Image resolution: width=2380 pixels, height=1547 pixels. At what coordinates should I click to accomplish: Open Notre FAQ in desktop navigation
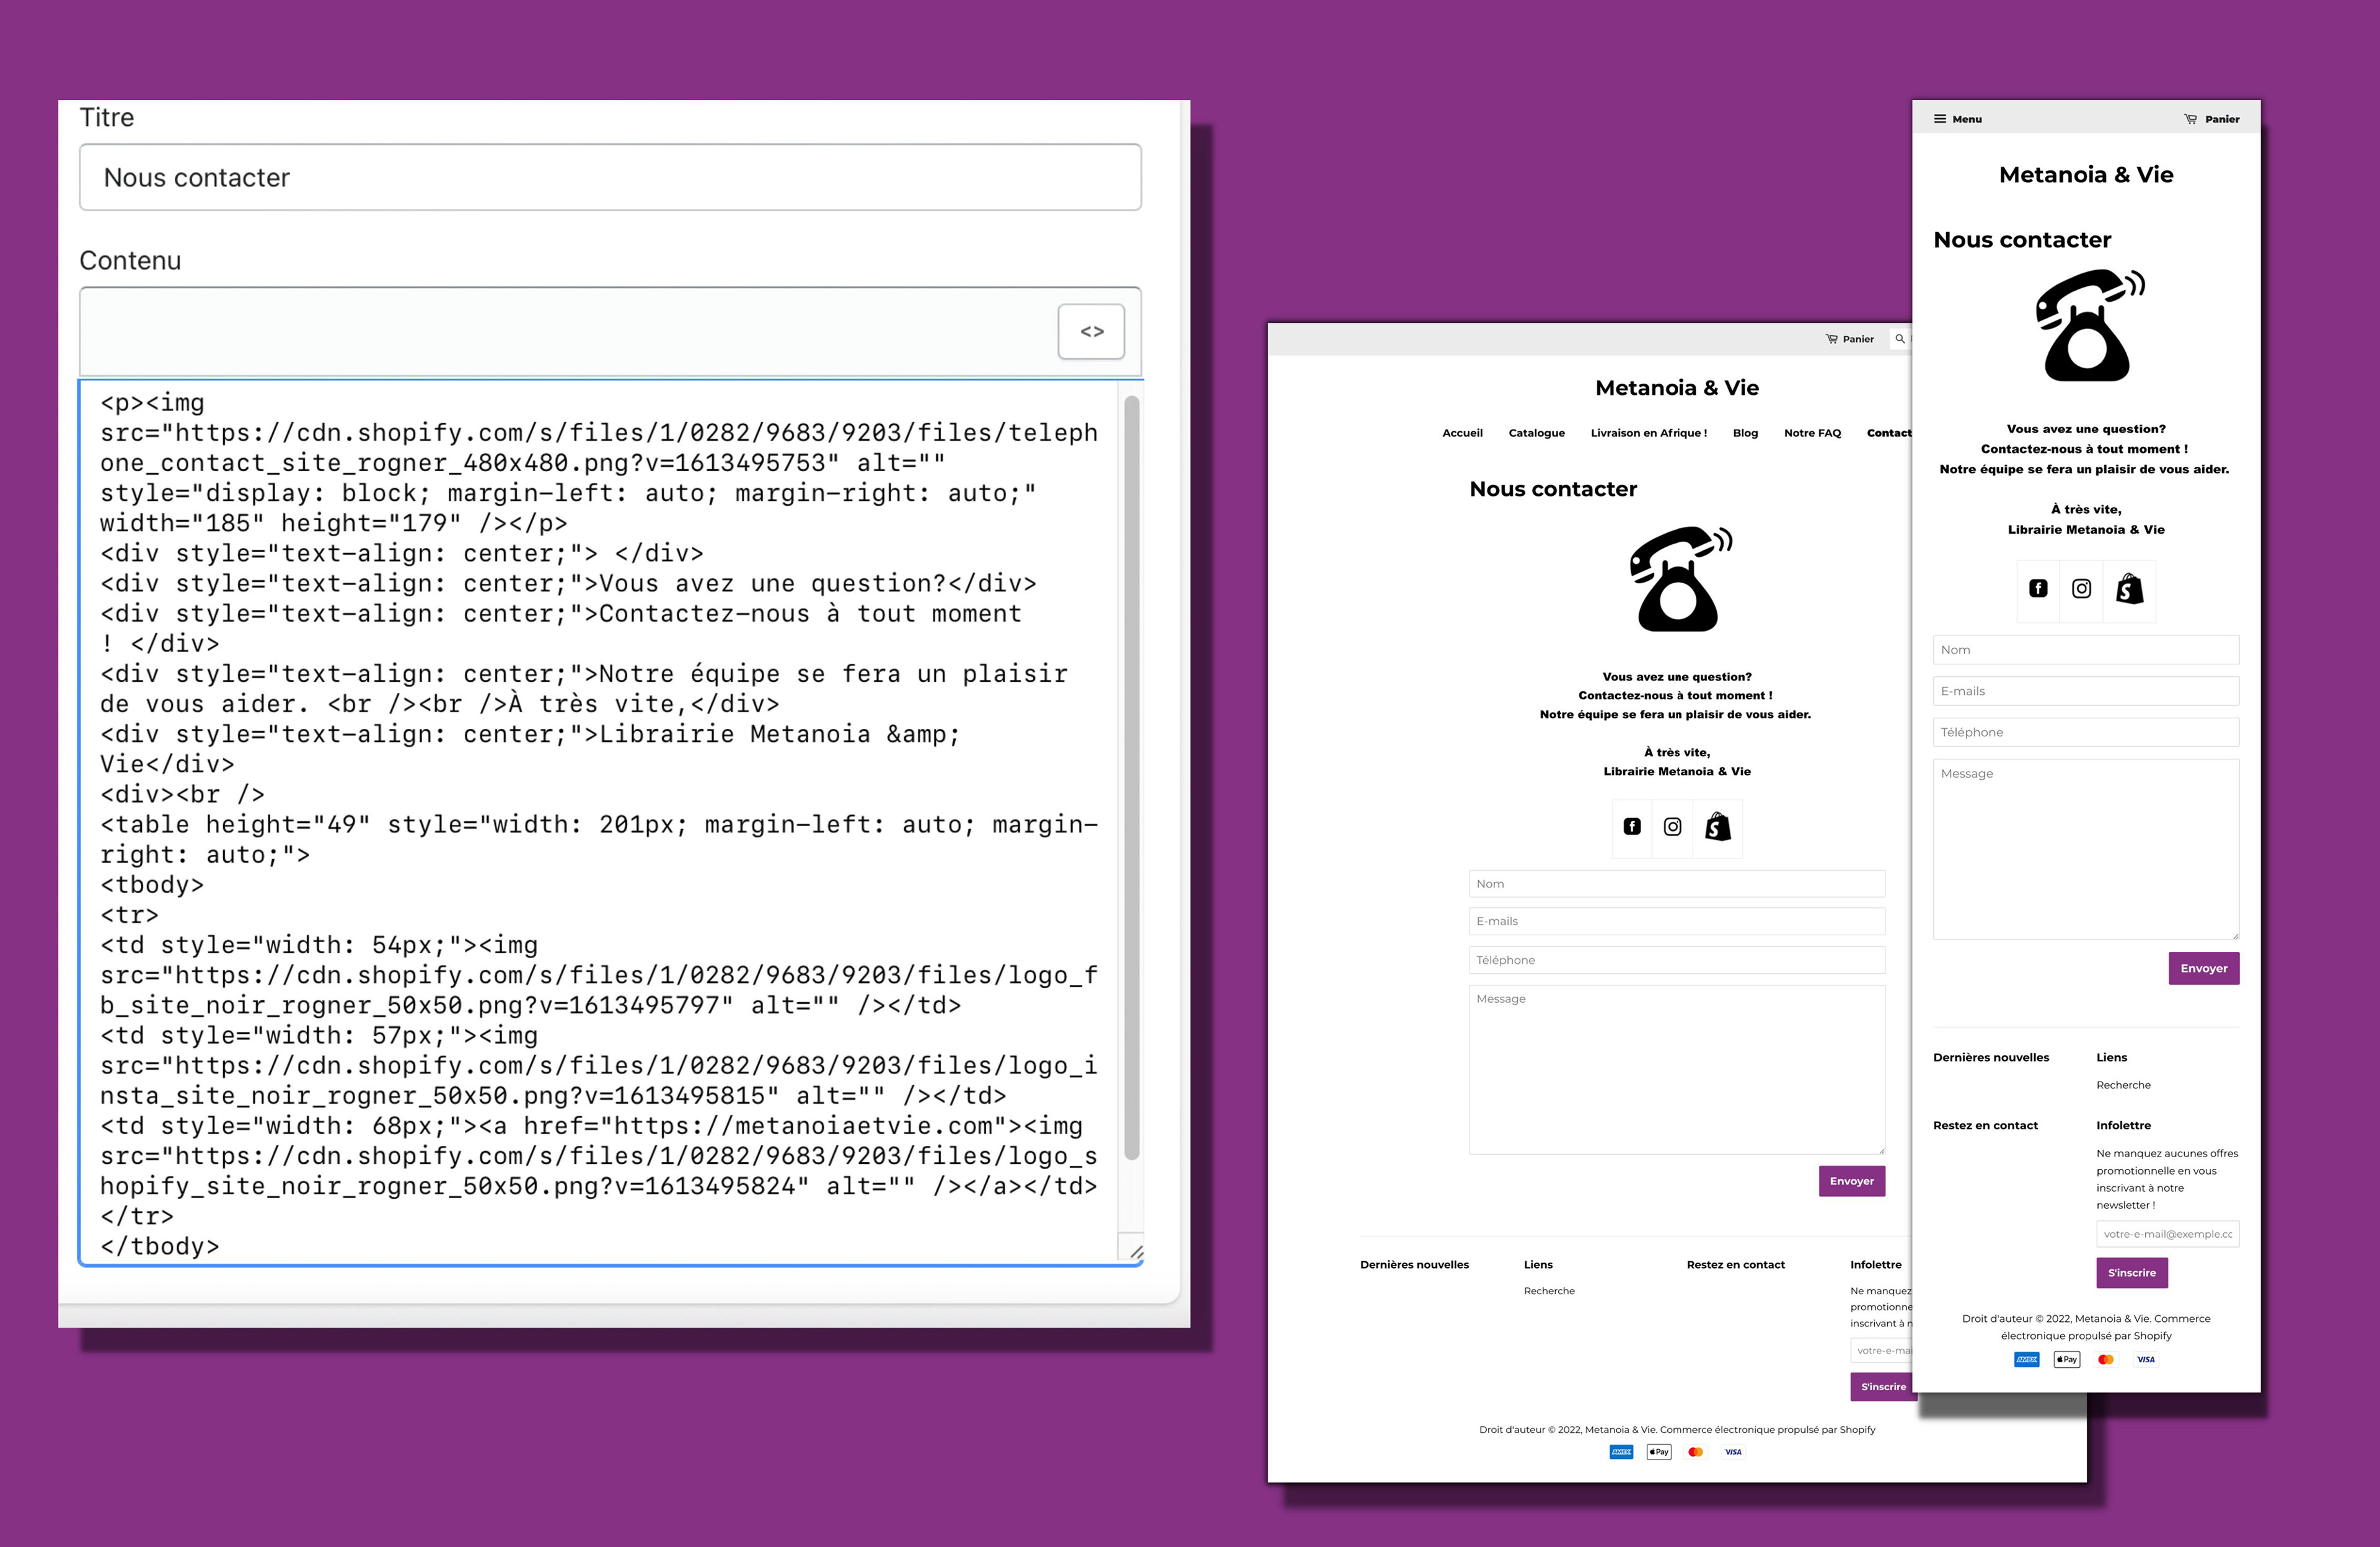point(1812,433)
